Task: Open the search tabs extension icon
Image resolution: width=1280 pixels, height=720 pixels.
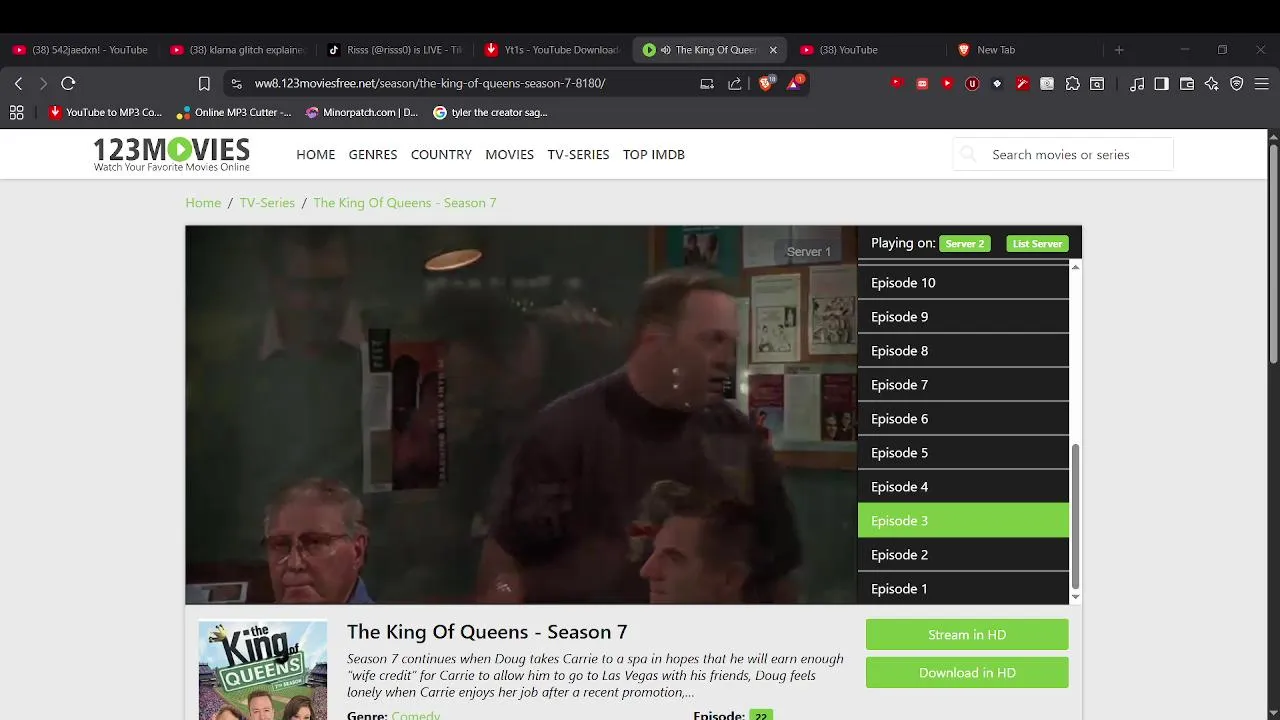Action: pyautogui.click(x=1097, y=84)
